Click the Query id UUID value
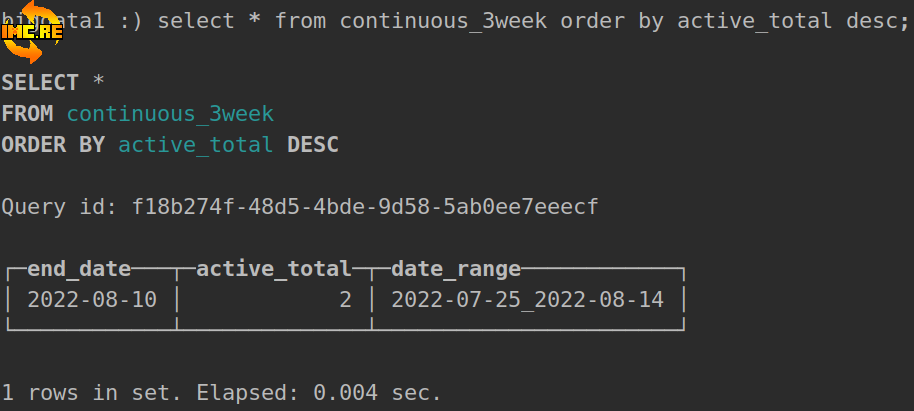The height and width of the screenshot is (411, 914). (365, 207)
